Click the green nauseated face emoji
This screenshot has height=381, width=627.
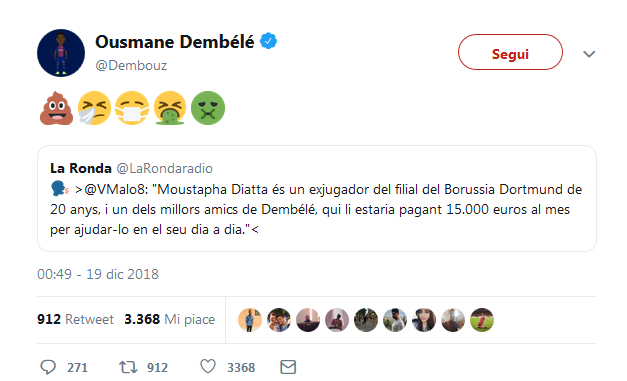pyautogui.click(x=208, y=108)
